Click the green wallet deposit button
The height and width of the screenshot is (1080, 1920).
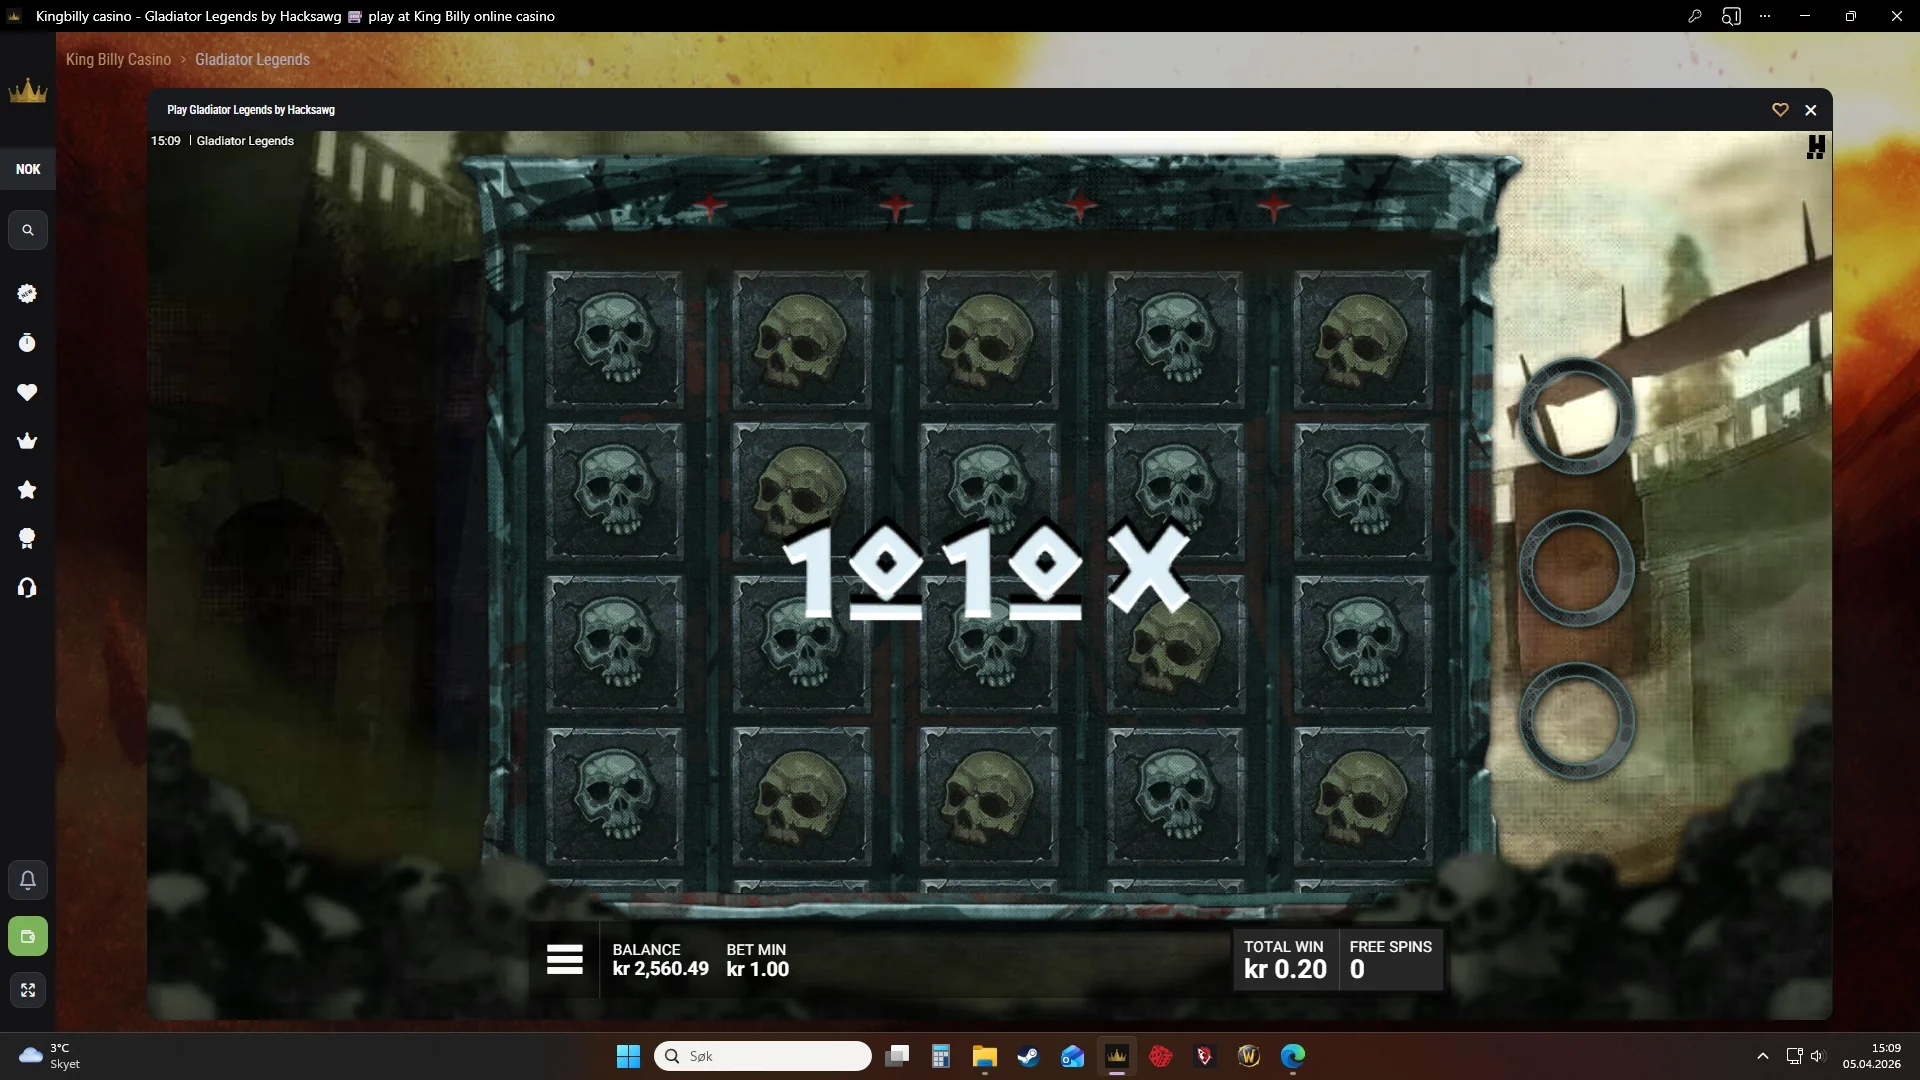(x=28, y=936)
